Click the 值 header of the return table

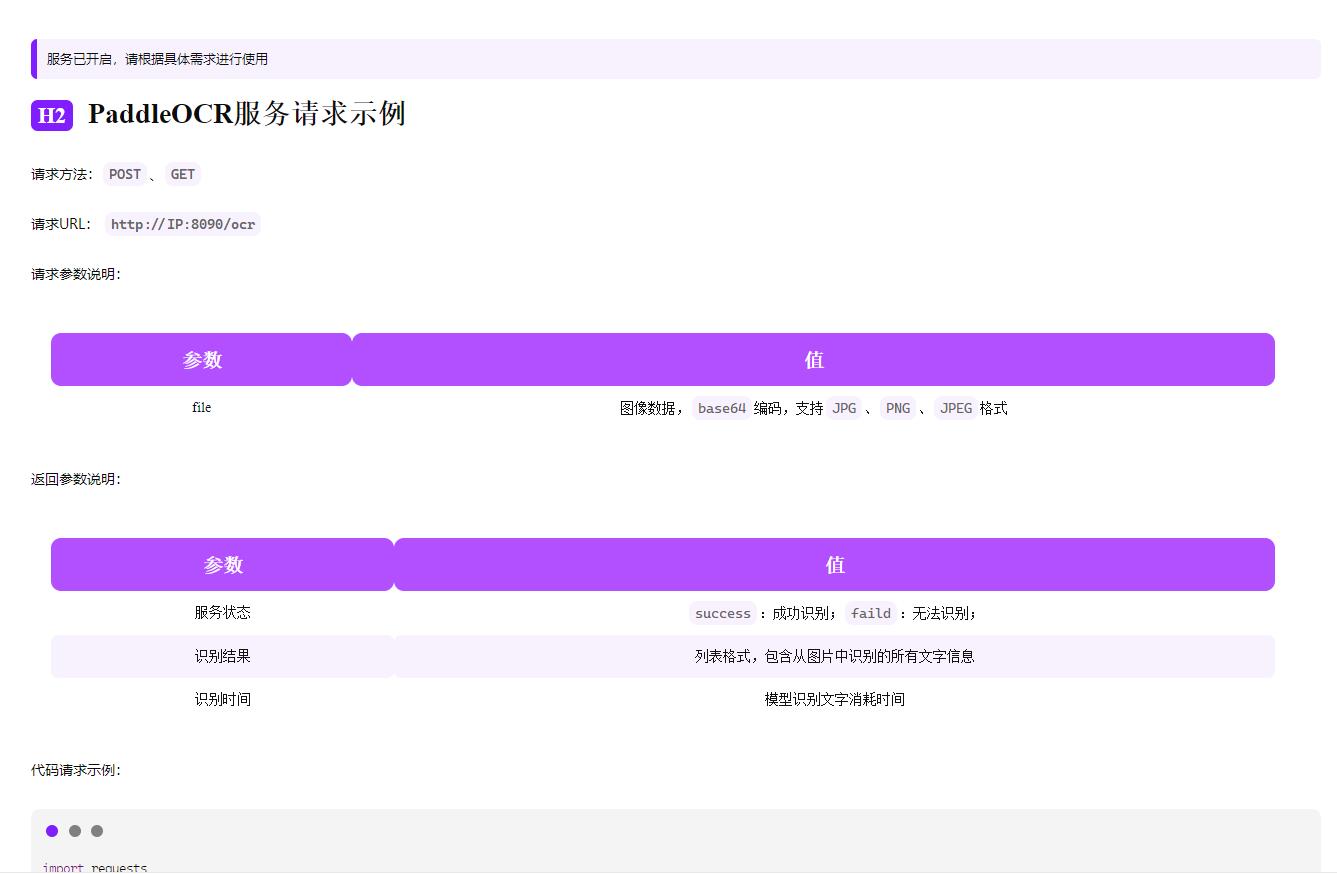pos(835,564)
